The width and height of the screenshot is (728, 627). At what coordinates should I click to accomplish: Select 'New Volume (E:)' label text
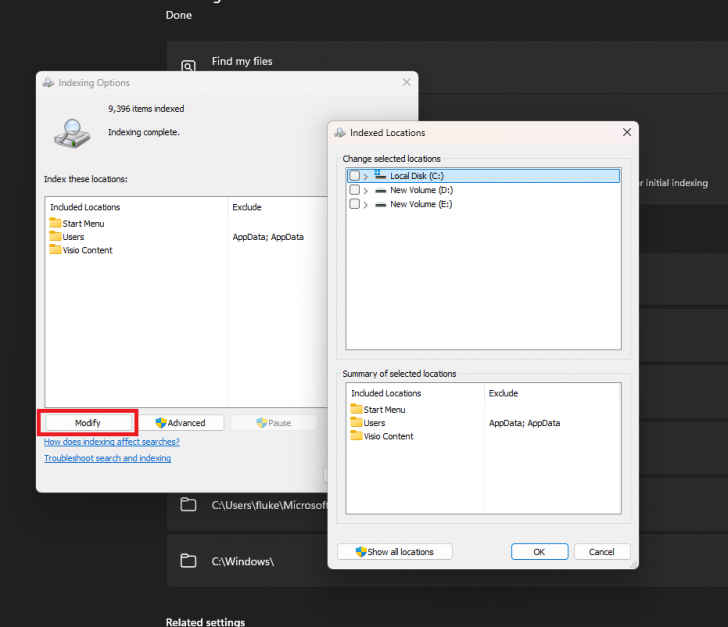coord(421,204)
